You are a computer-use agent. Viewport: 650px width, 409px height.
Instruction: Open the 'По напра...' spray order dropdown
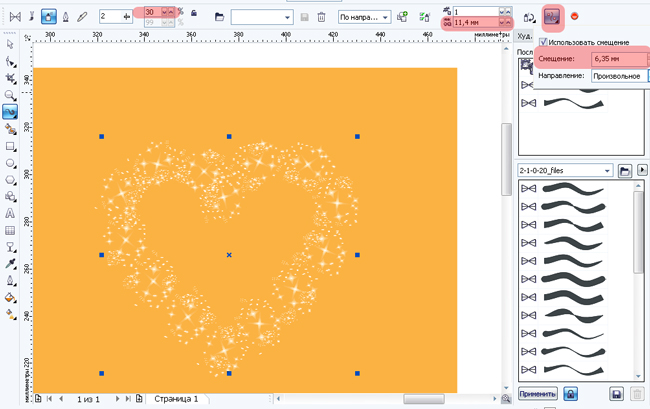click(x=366, y=17)
